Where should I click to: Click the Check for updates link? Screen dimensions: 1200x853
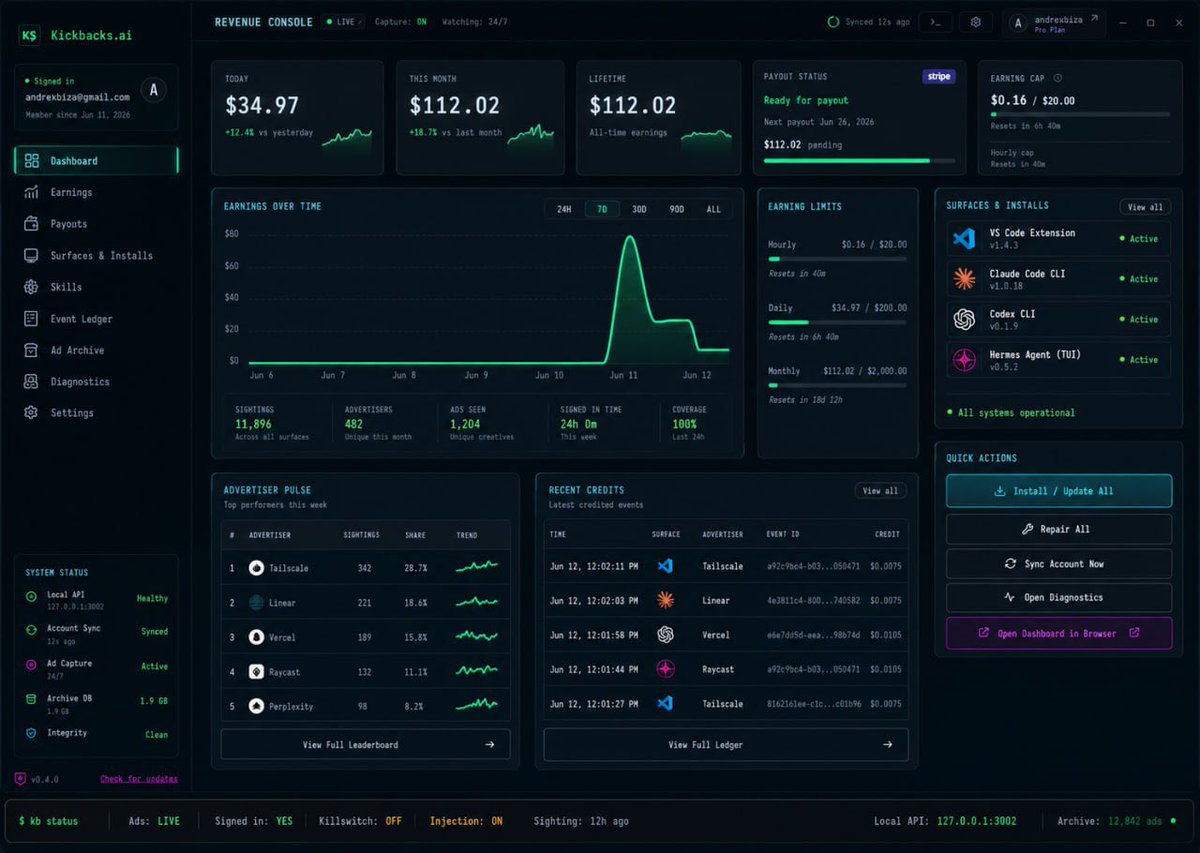tap(139, 779)
